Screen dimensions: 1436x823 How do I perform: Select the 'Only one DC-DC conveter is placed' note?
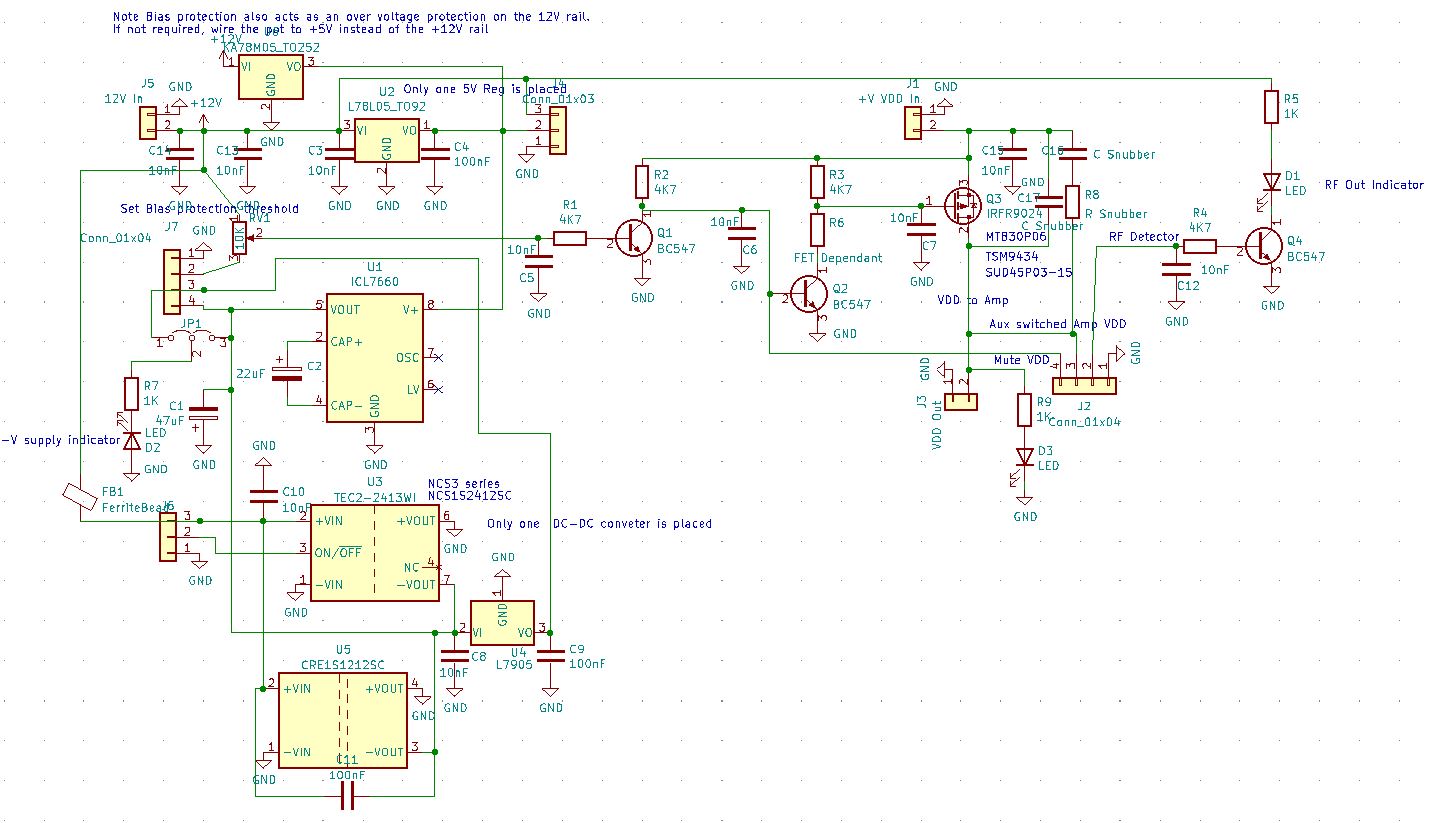point(599,524)
